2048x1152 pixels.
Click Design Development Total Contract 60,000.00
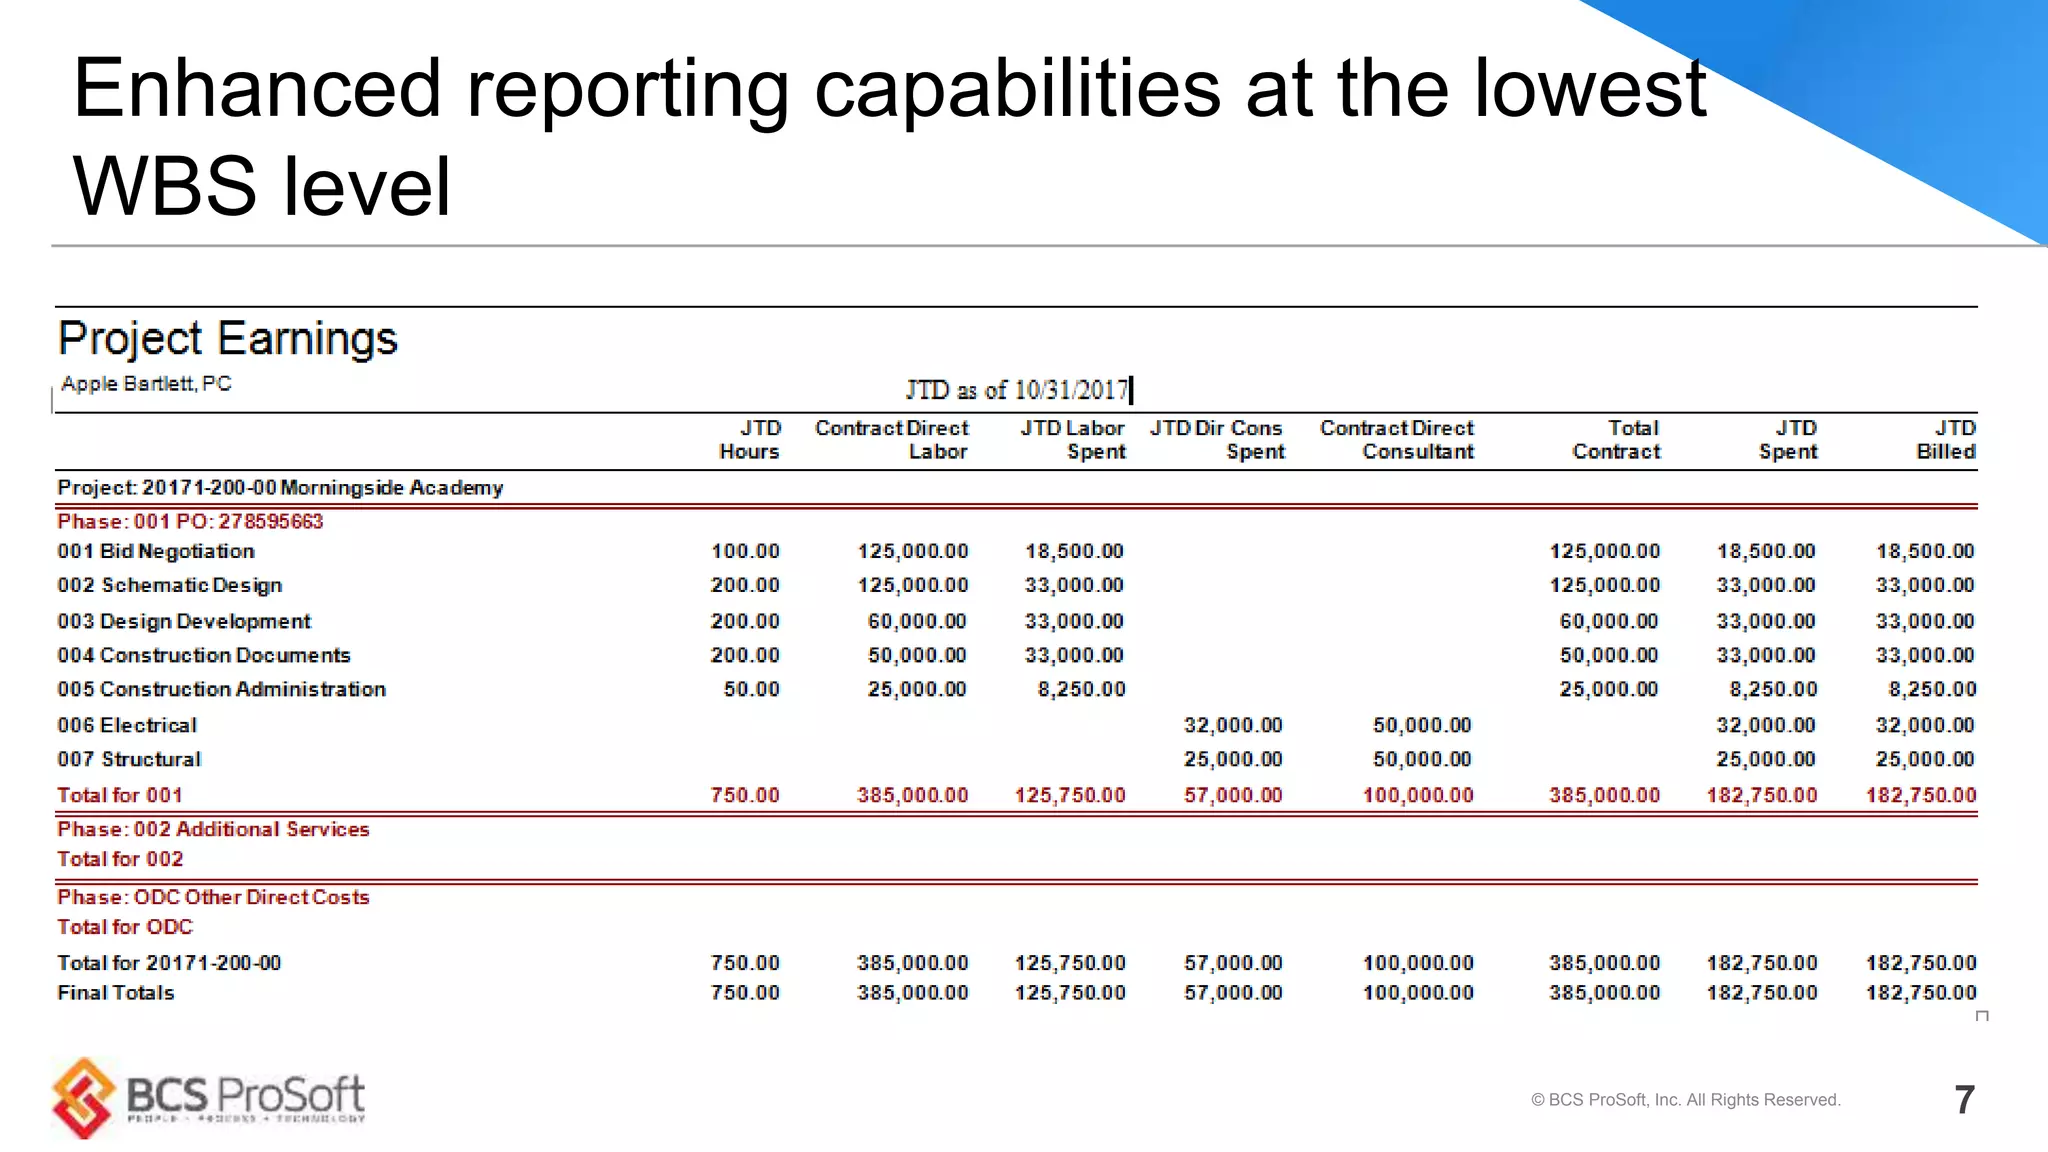tap(1610, 622)
